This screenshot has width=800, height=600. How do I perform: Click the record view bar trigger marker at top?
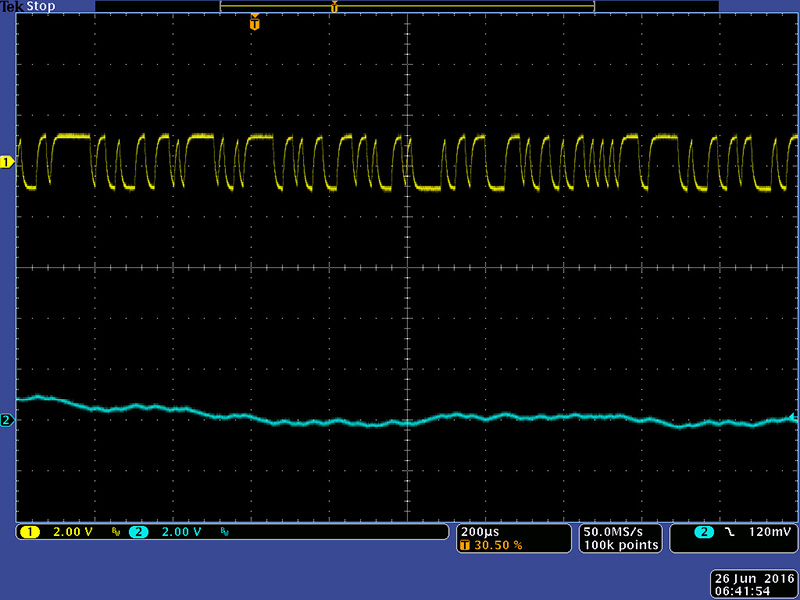pos(334,7)
